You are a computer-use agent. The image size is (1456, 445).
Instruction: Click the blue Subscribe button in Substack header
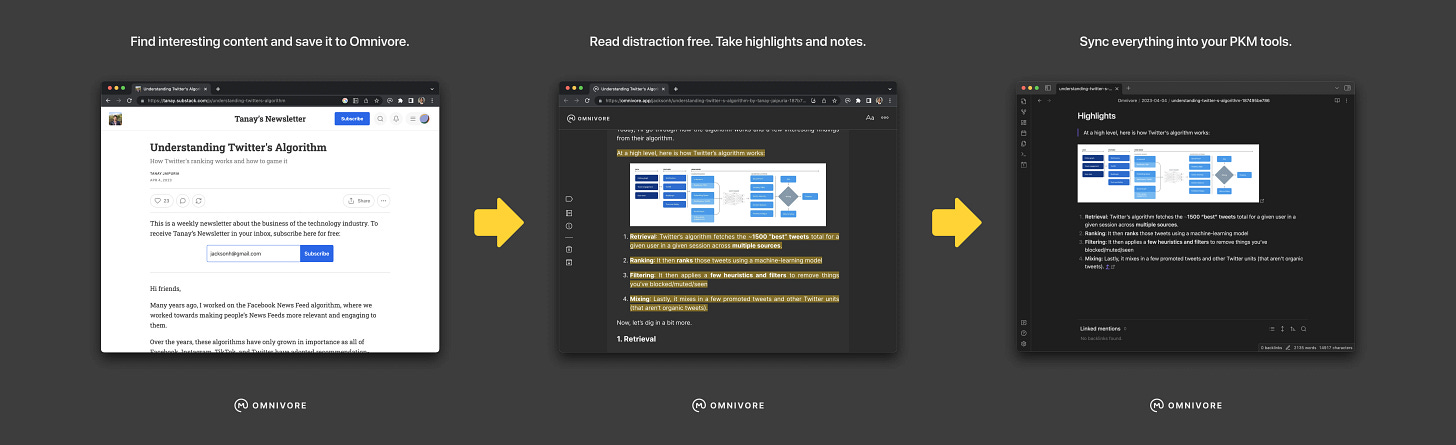(x=352, y=118)
